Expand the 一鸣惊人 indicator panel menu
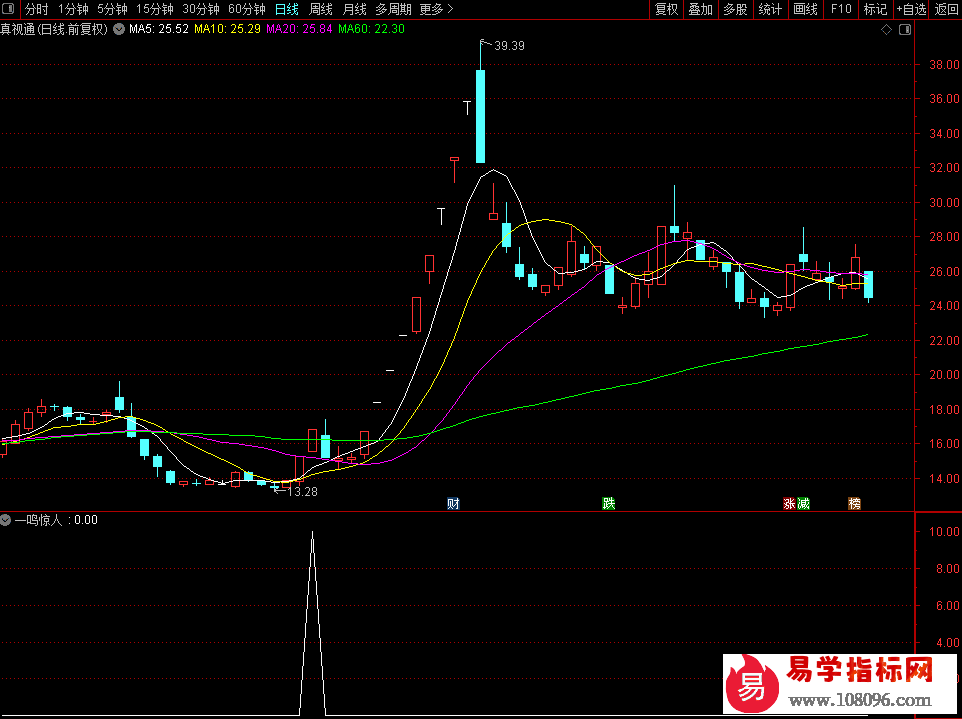Viewport: 962px width, 719px height. (7, 520)
